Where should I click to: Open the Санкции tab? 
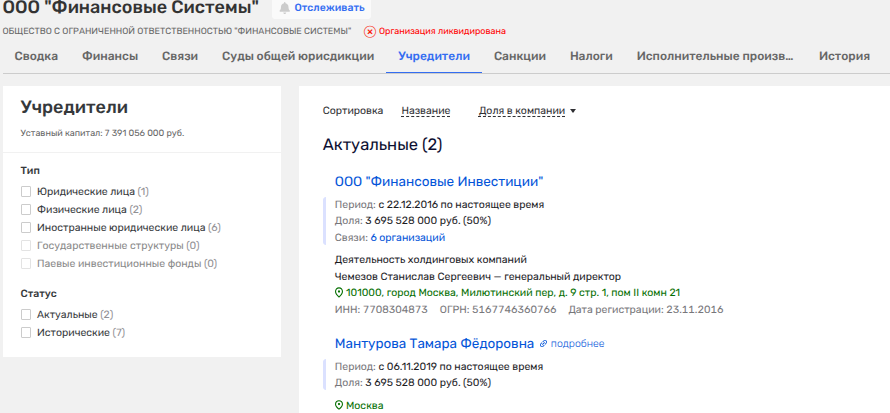[x=520, y=57]
